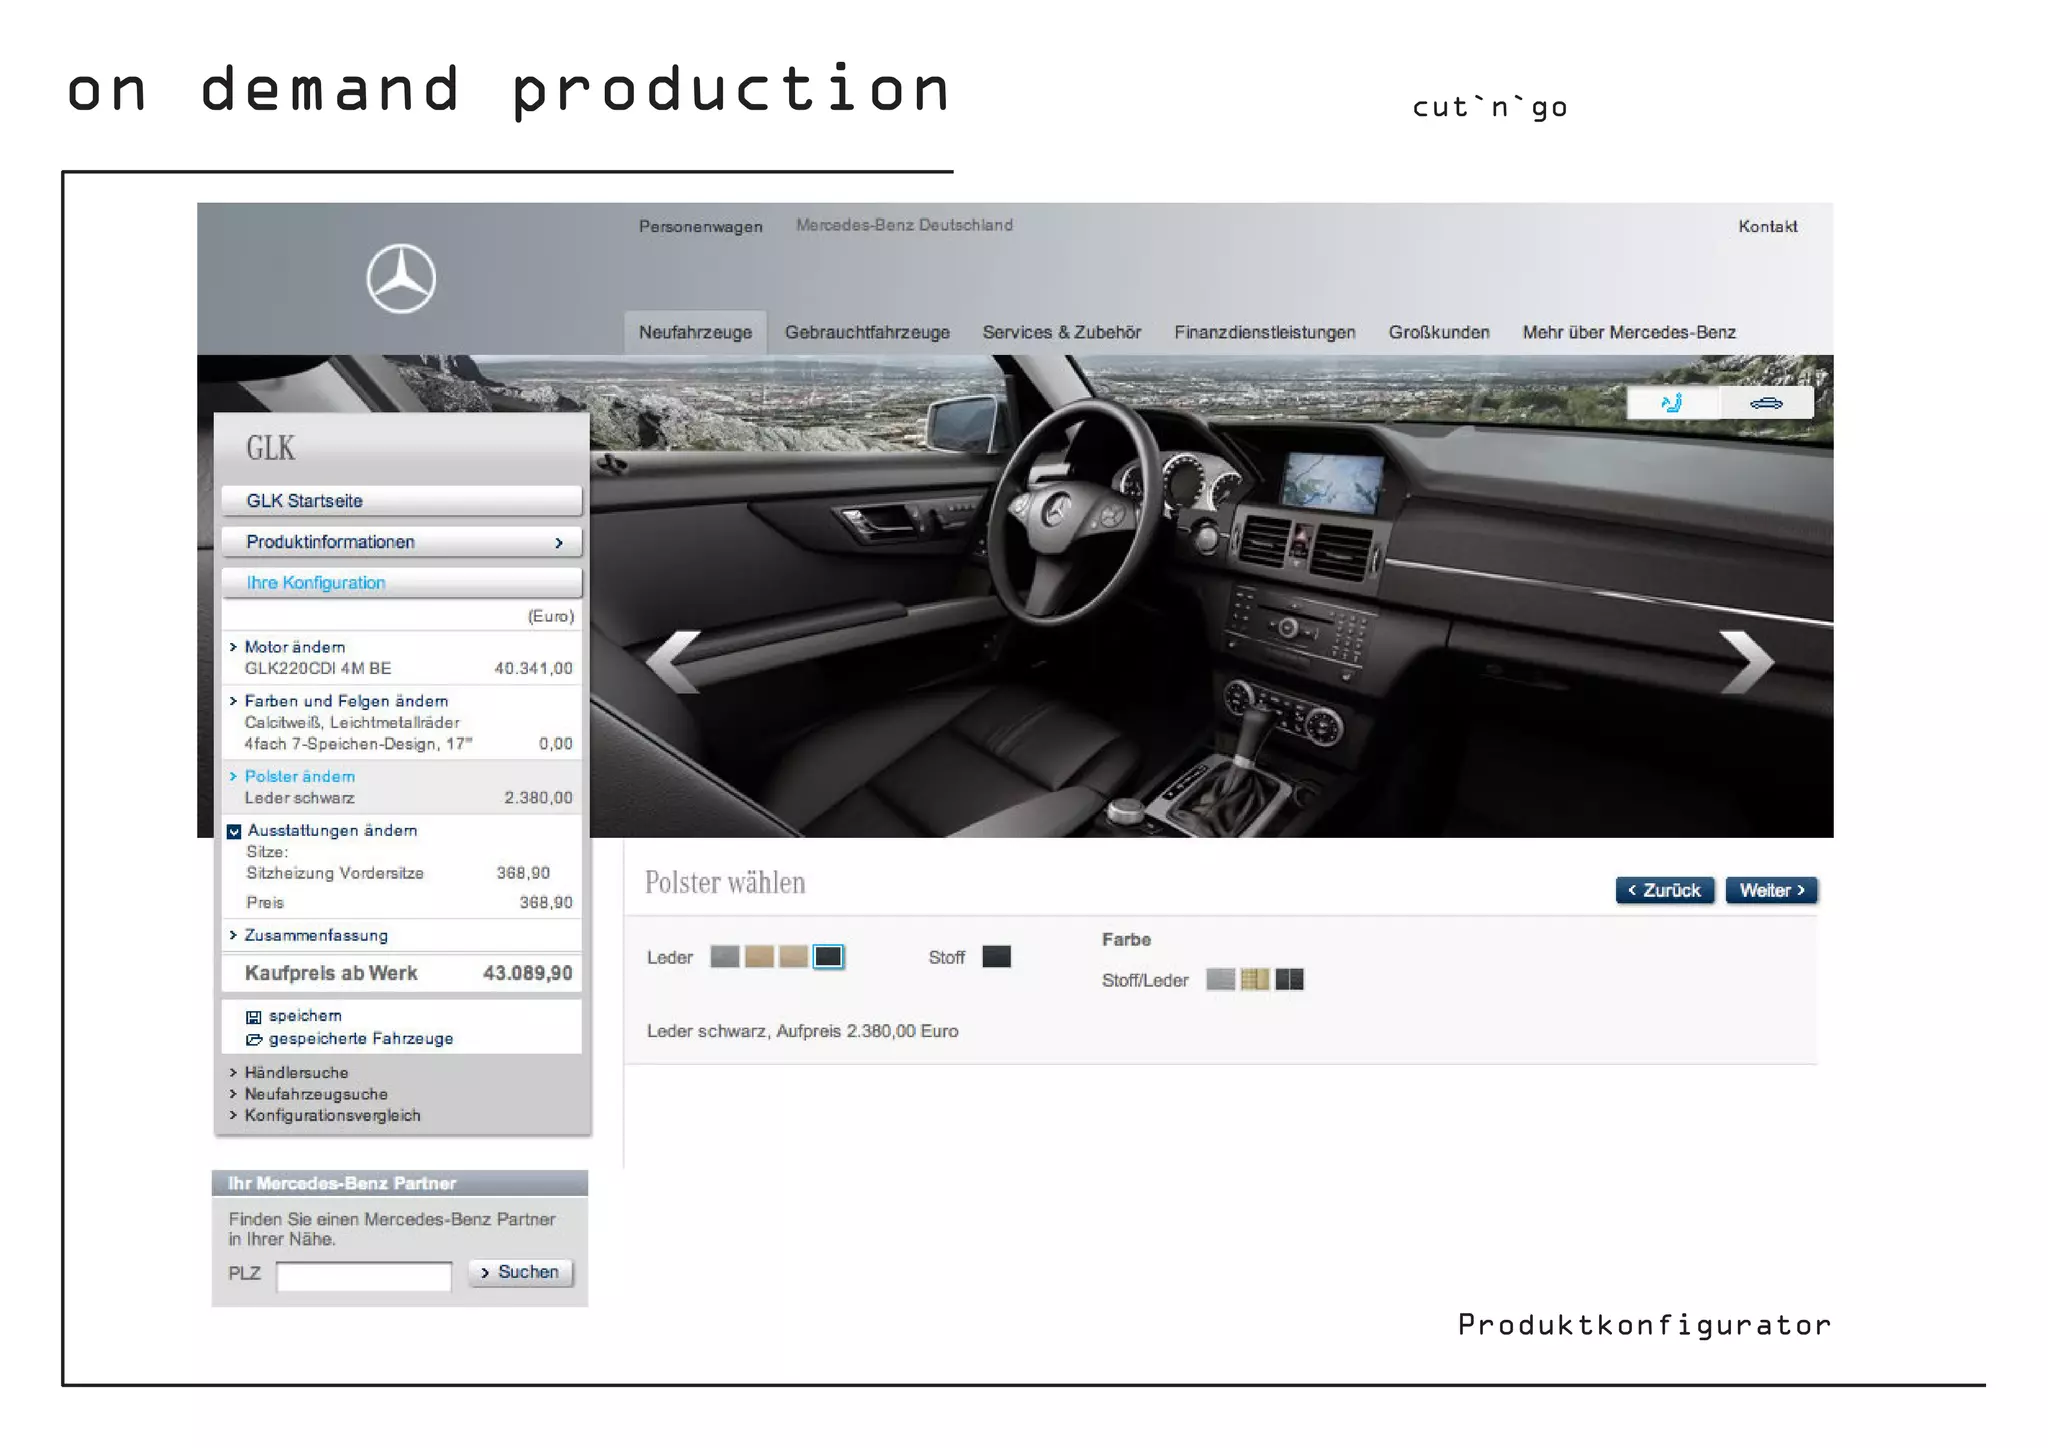Open Services & Zubehör tab
Image resolution: width=2048 pixels, height=1448 pixels.
1062,332
